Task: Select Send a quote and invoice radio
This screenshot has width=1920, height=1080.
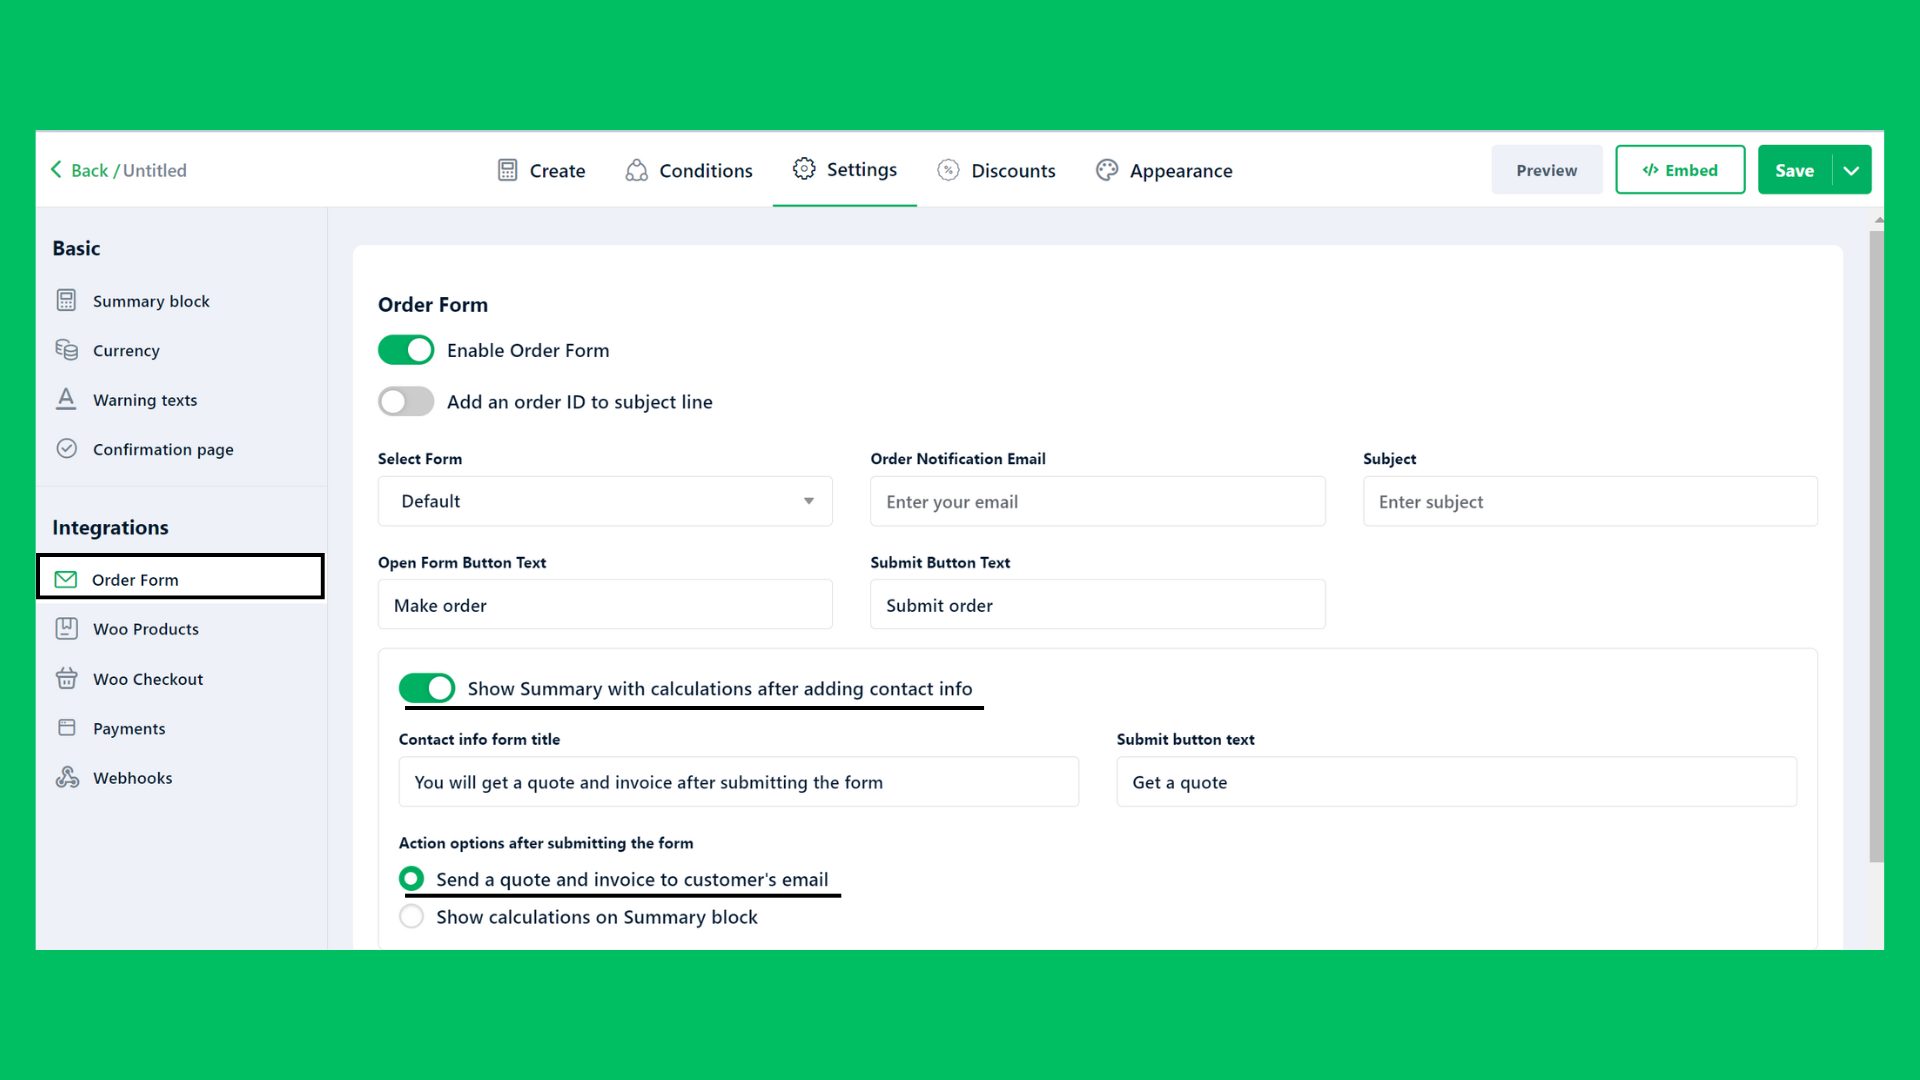Action: tap(411, 879)
